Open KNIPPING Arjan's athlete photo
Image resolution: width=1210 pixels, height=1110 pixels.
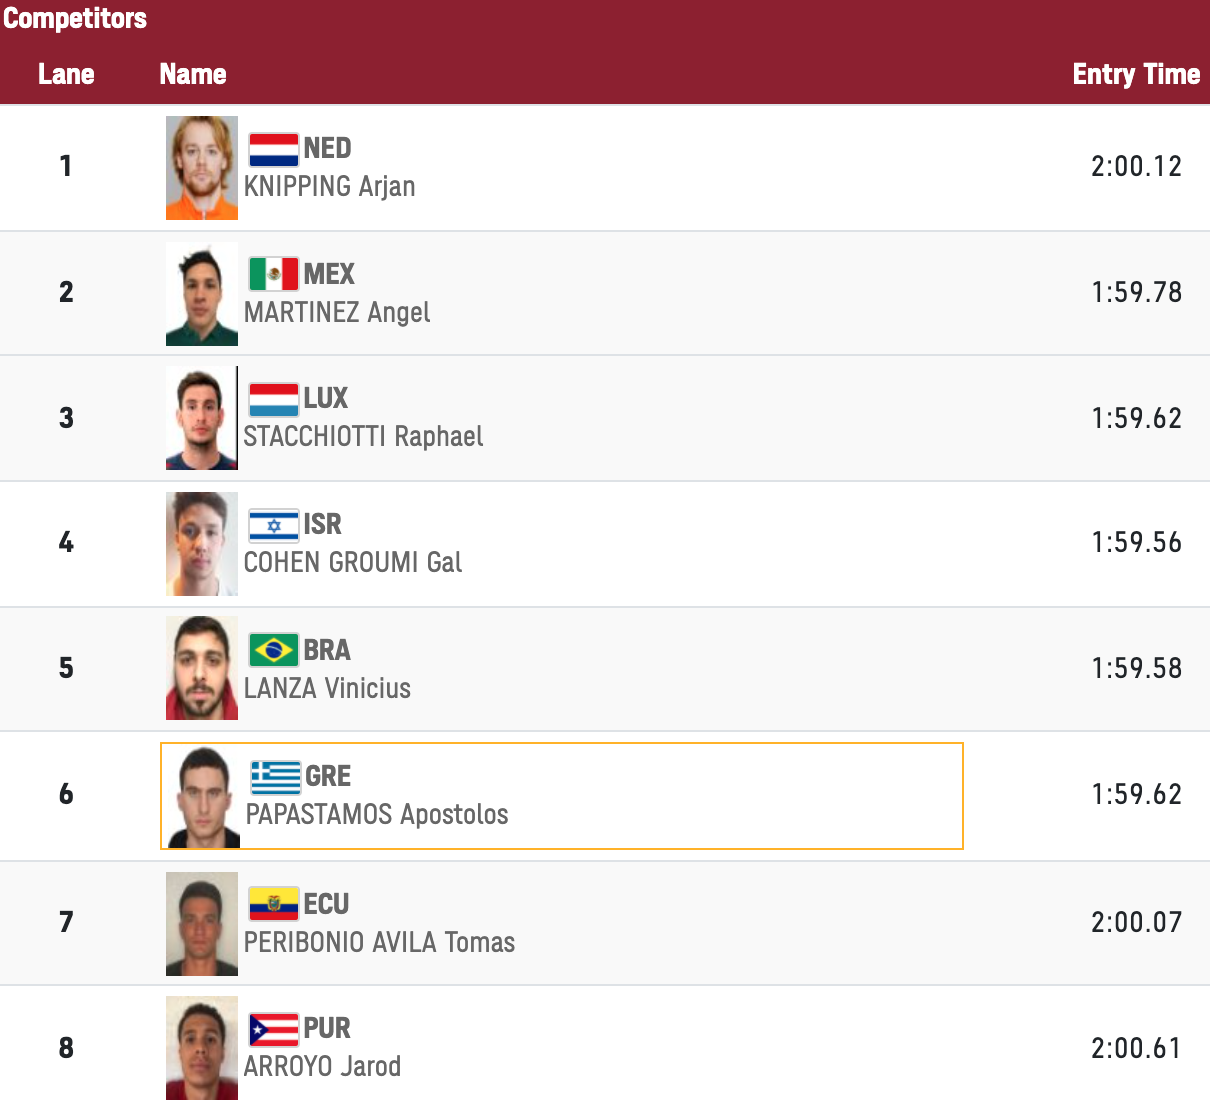click(202, 168)
